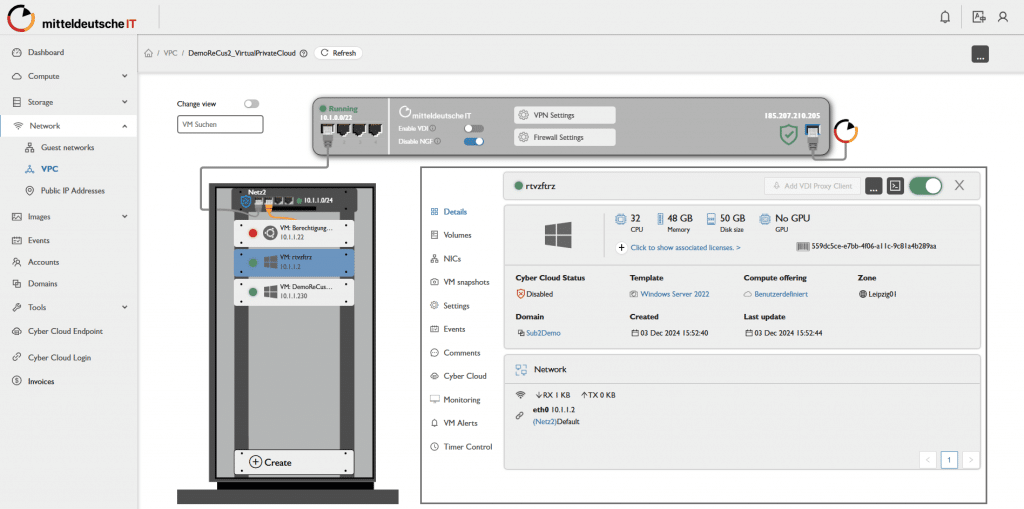Select VM Berechtigung in the rack
This screenshot has width=1024, height=509.
click(294, 233)
